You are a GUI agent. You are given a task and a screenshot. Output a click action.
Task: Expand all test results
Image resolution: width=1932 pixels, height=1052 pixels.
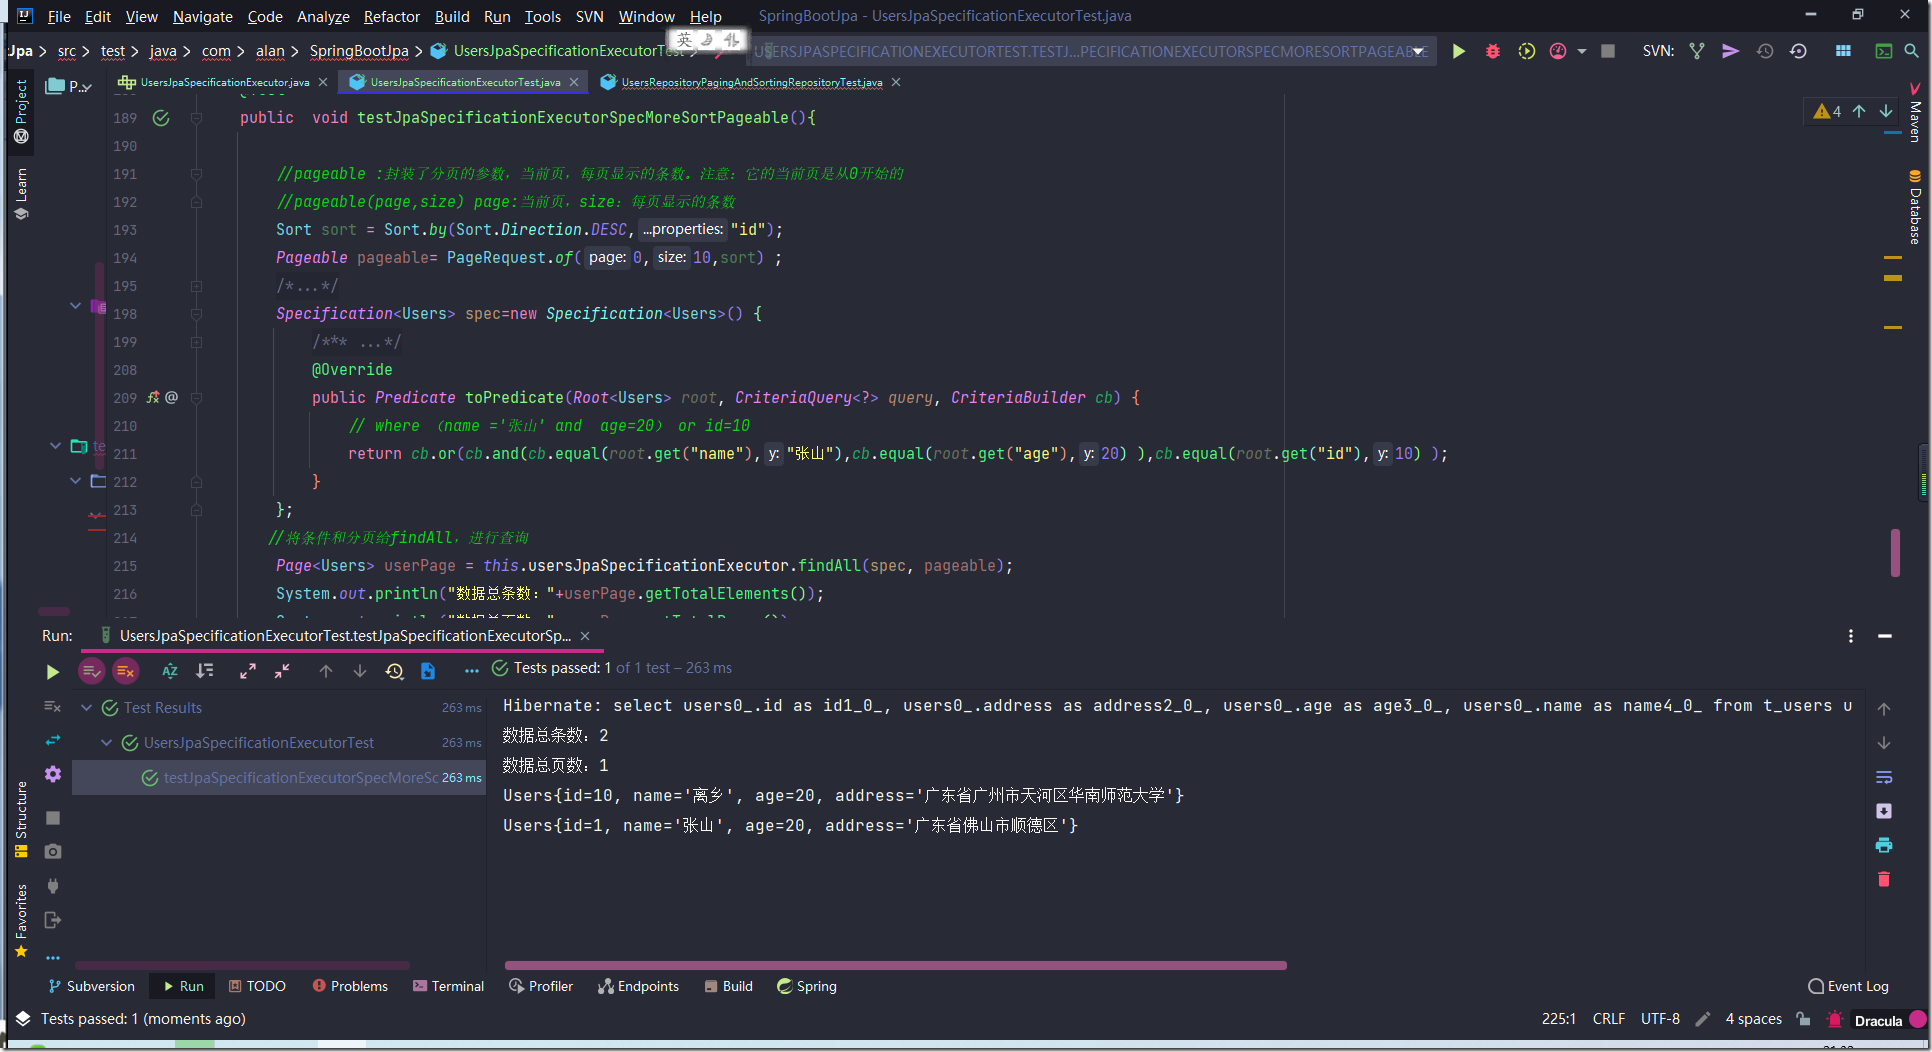[x=248, y=671]
